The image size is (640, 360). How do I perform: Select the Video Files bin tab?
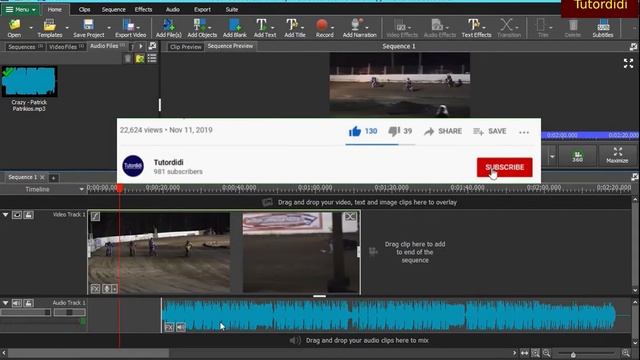point(66,47)
